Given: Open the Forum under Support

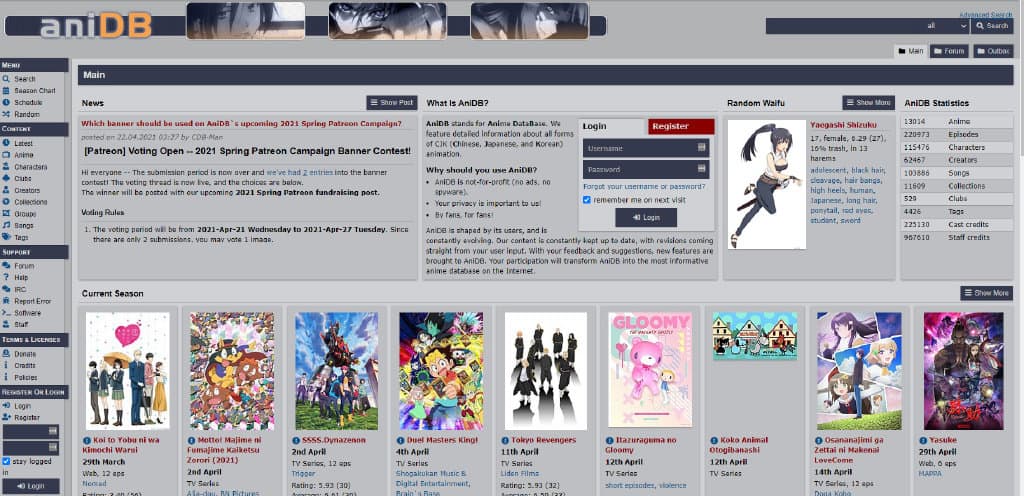Looking at the screenshot, I should 24,266.
